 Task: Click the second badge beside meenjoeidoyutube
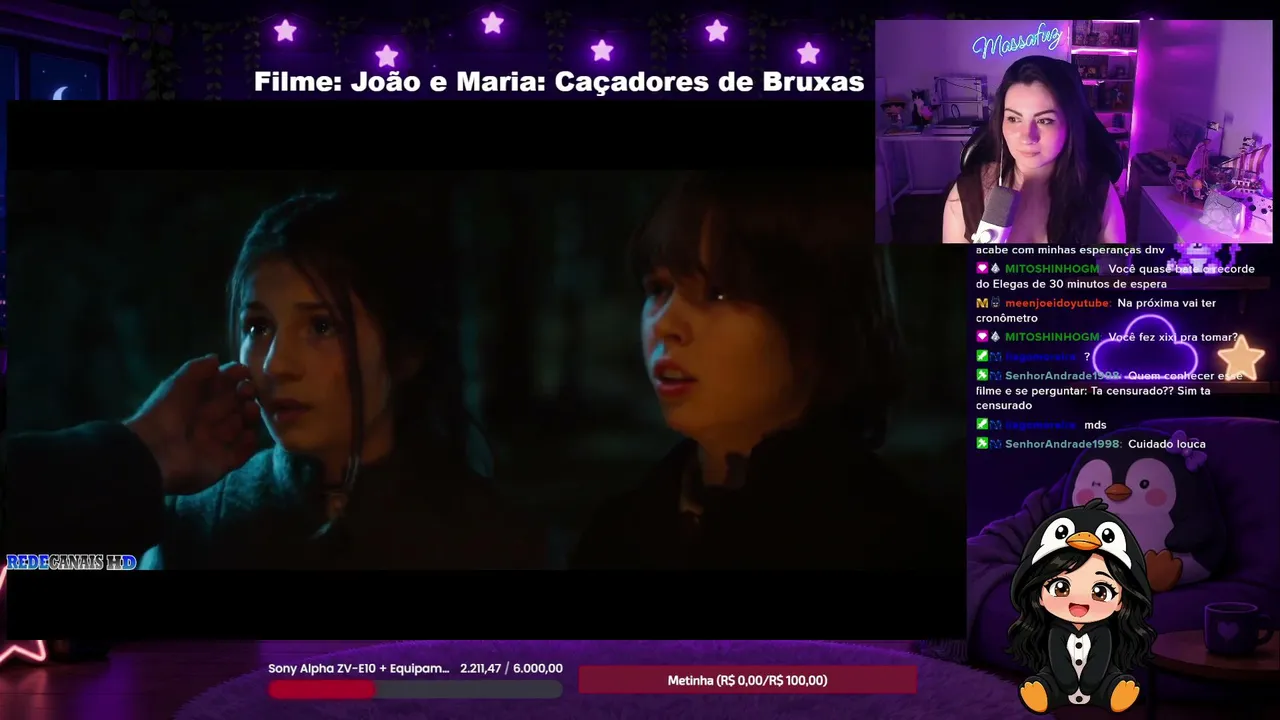click(x=995, y=303)
